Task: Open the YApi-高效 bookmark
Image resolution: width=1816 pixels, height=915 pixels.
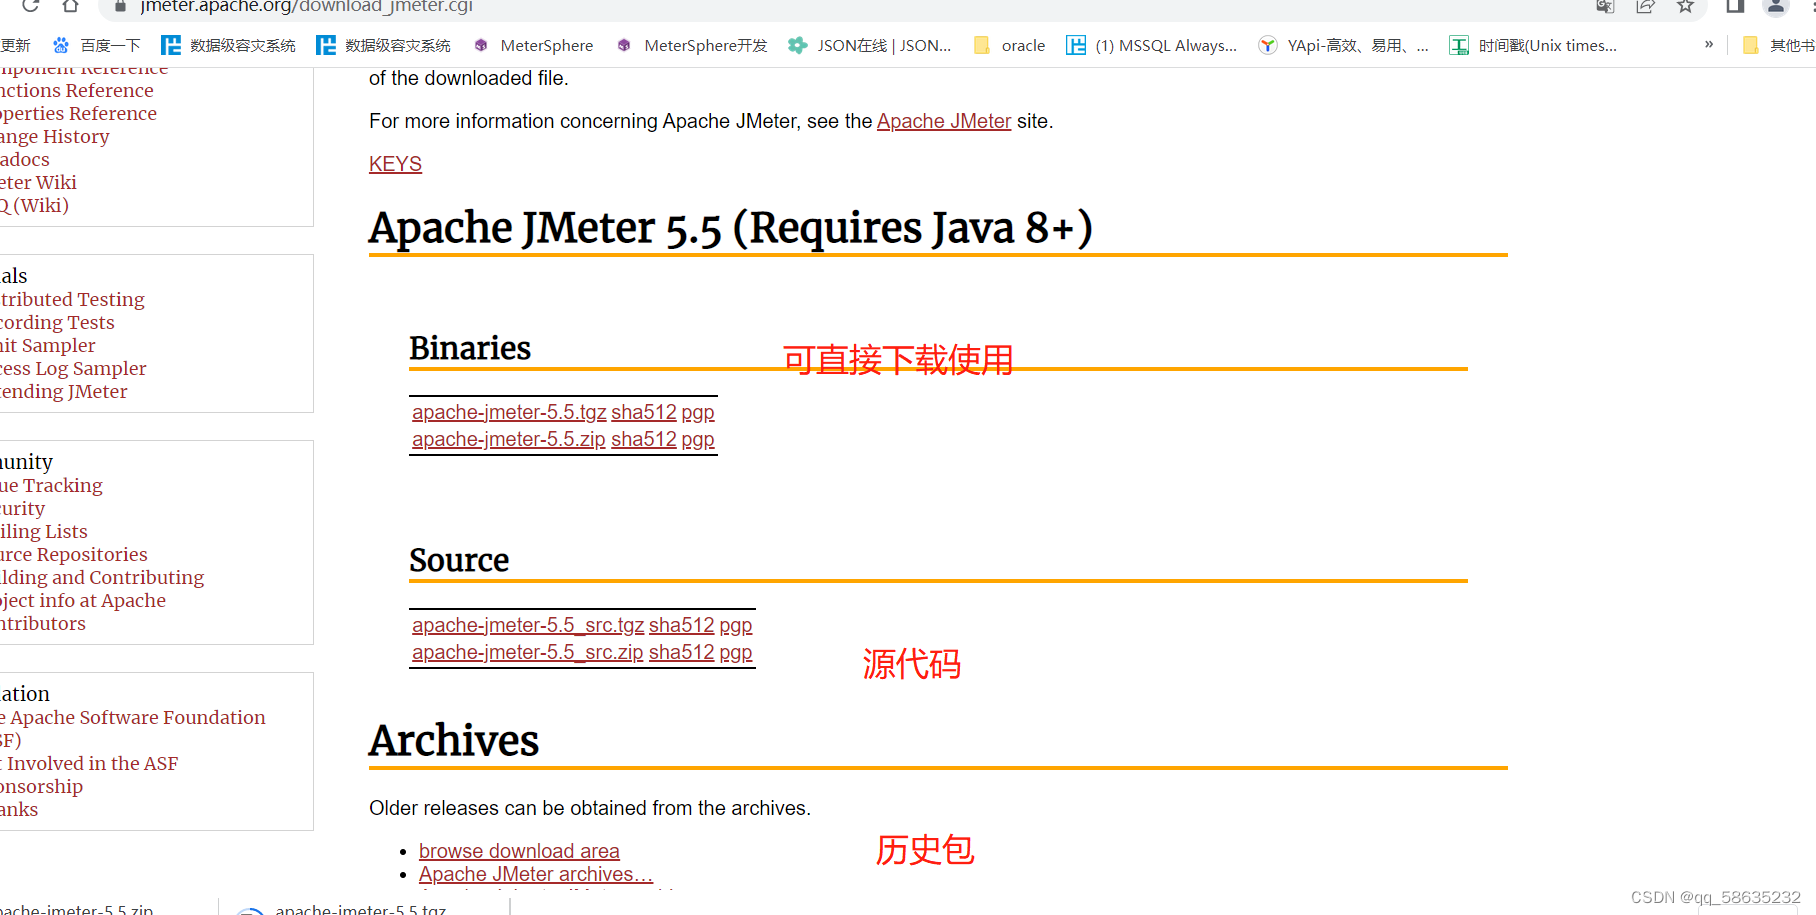Action: pyautogui.click(x=1344, y=45)
